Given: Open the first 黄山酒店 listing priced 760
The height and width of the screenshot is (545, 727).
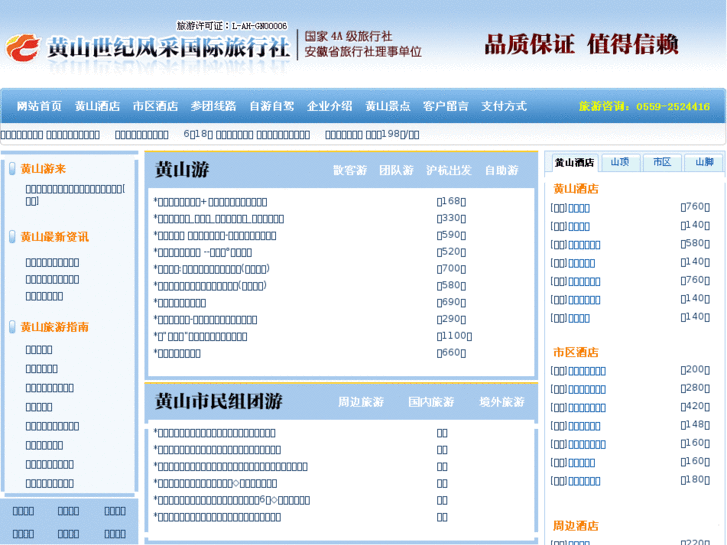Looking at the screenshot, I should (x=579, y=208).
